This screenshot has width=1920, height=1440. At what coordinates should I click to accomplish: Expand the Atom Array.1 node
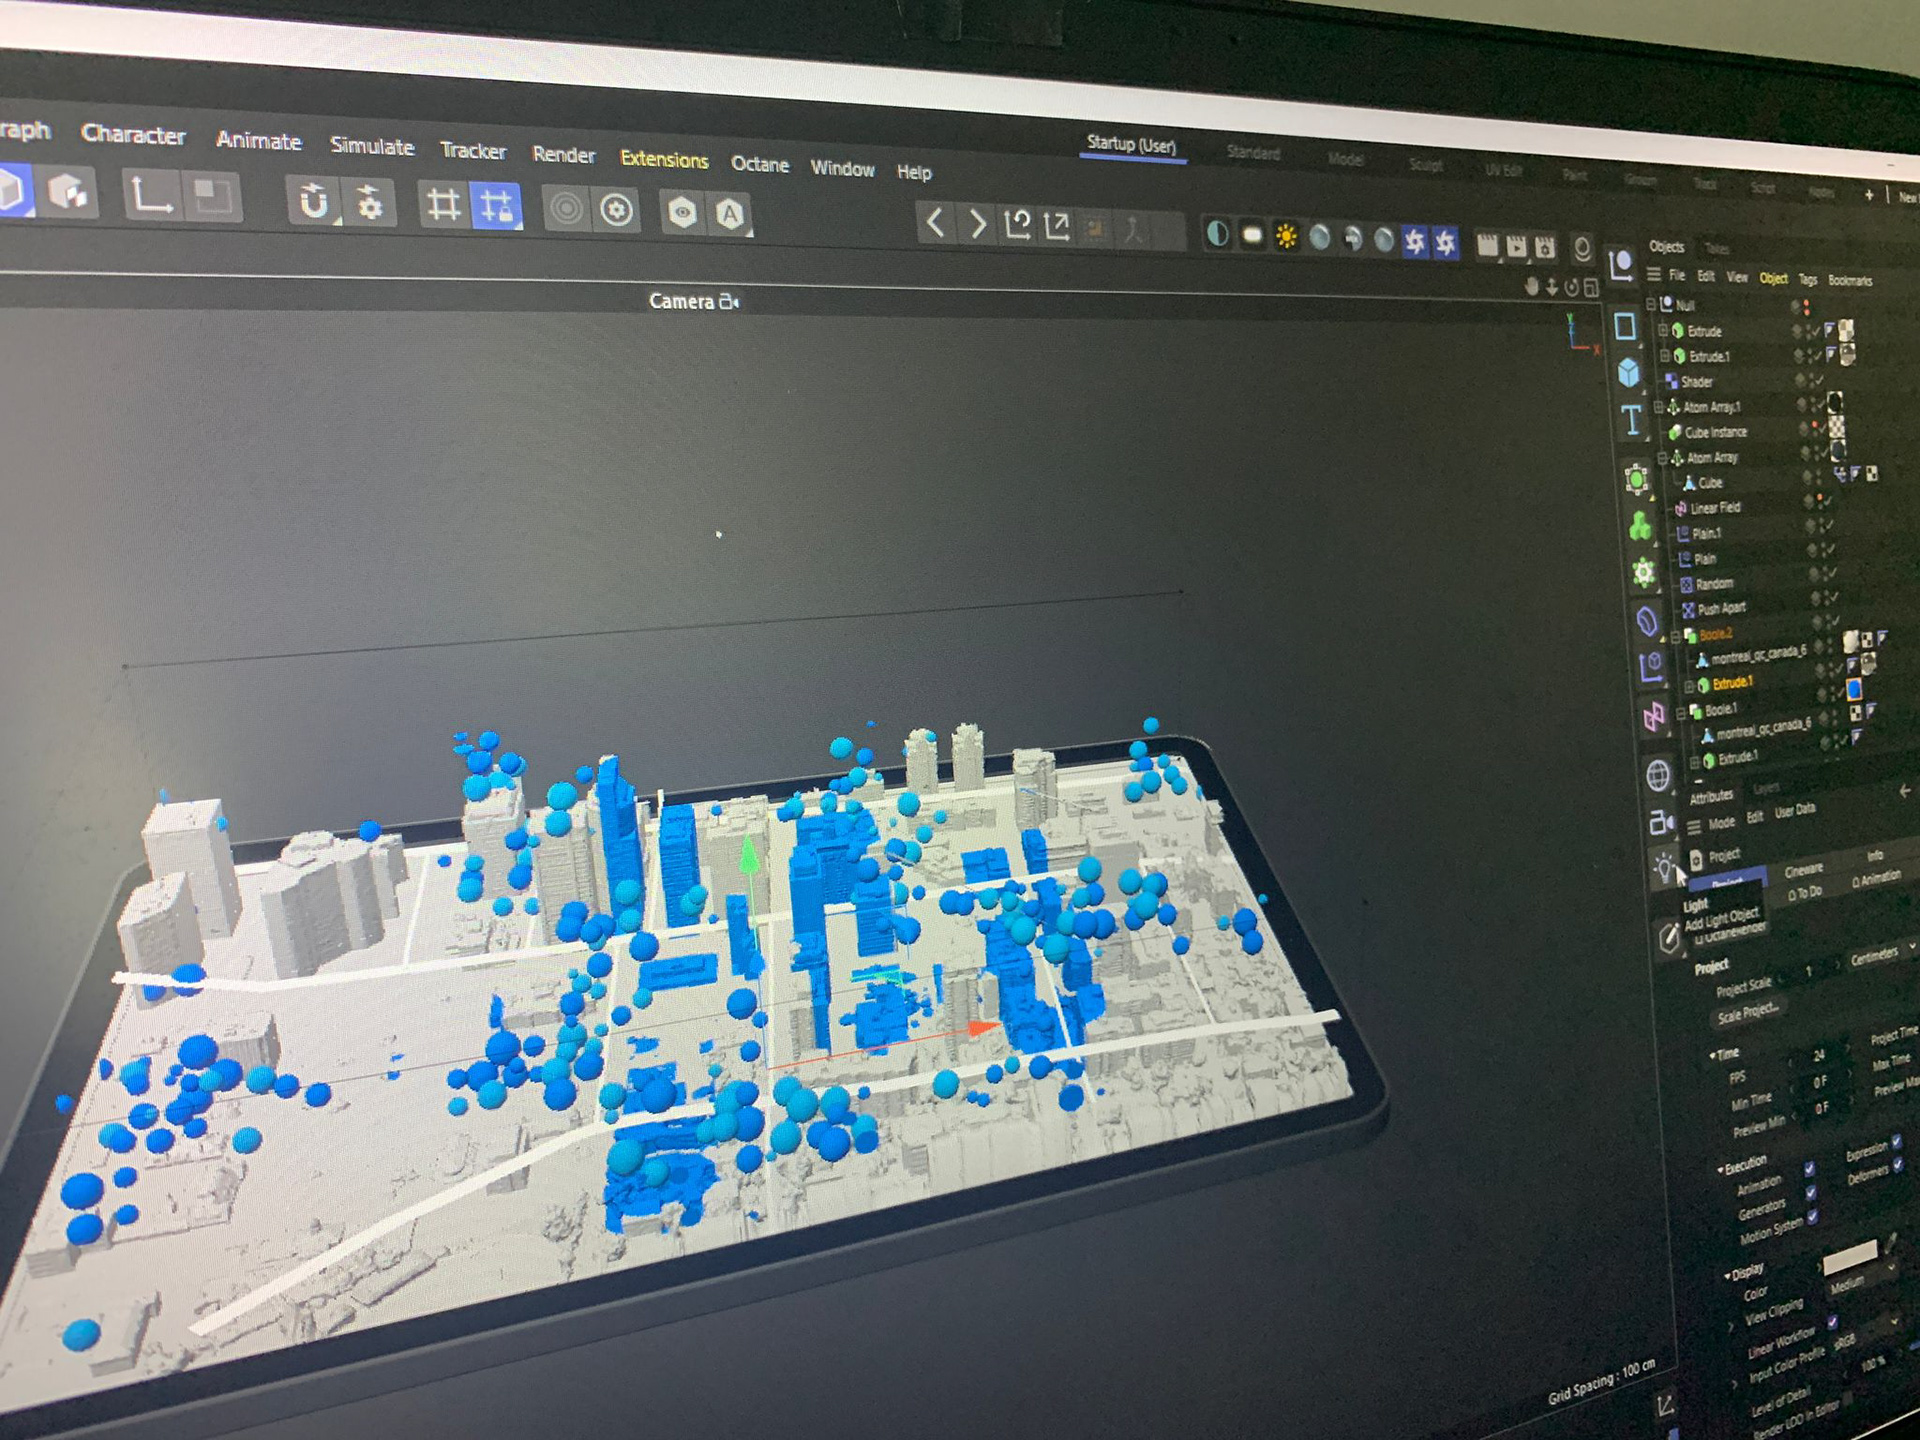pos(1660,407)
